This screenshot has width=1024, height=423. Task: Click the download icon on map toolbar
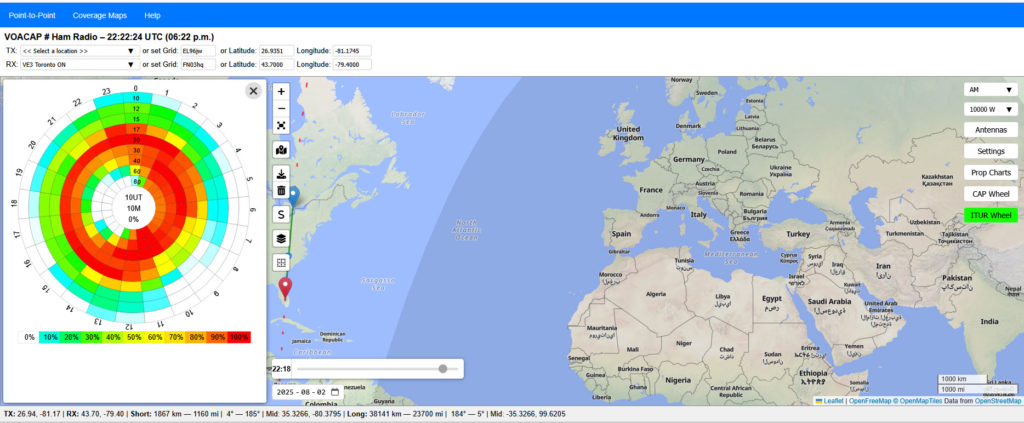(x=282, y=174)
